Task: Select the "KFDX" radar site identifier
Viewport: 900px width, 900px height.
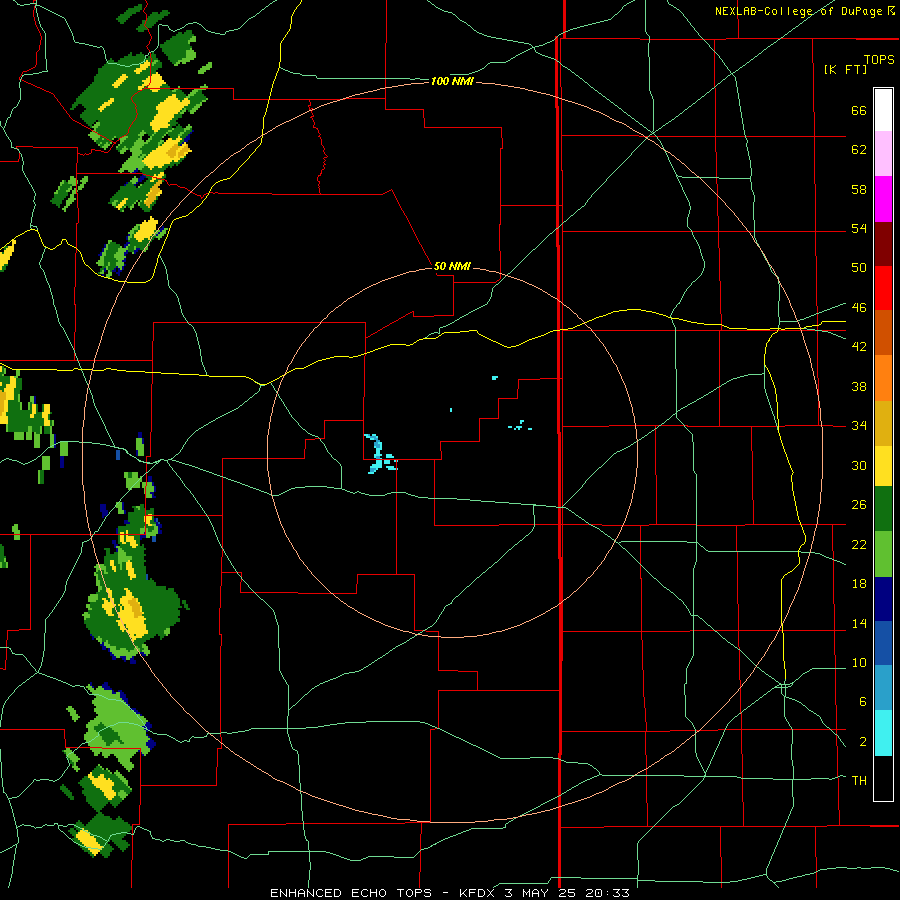Action: pos(476,893)
